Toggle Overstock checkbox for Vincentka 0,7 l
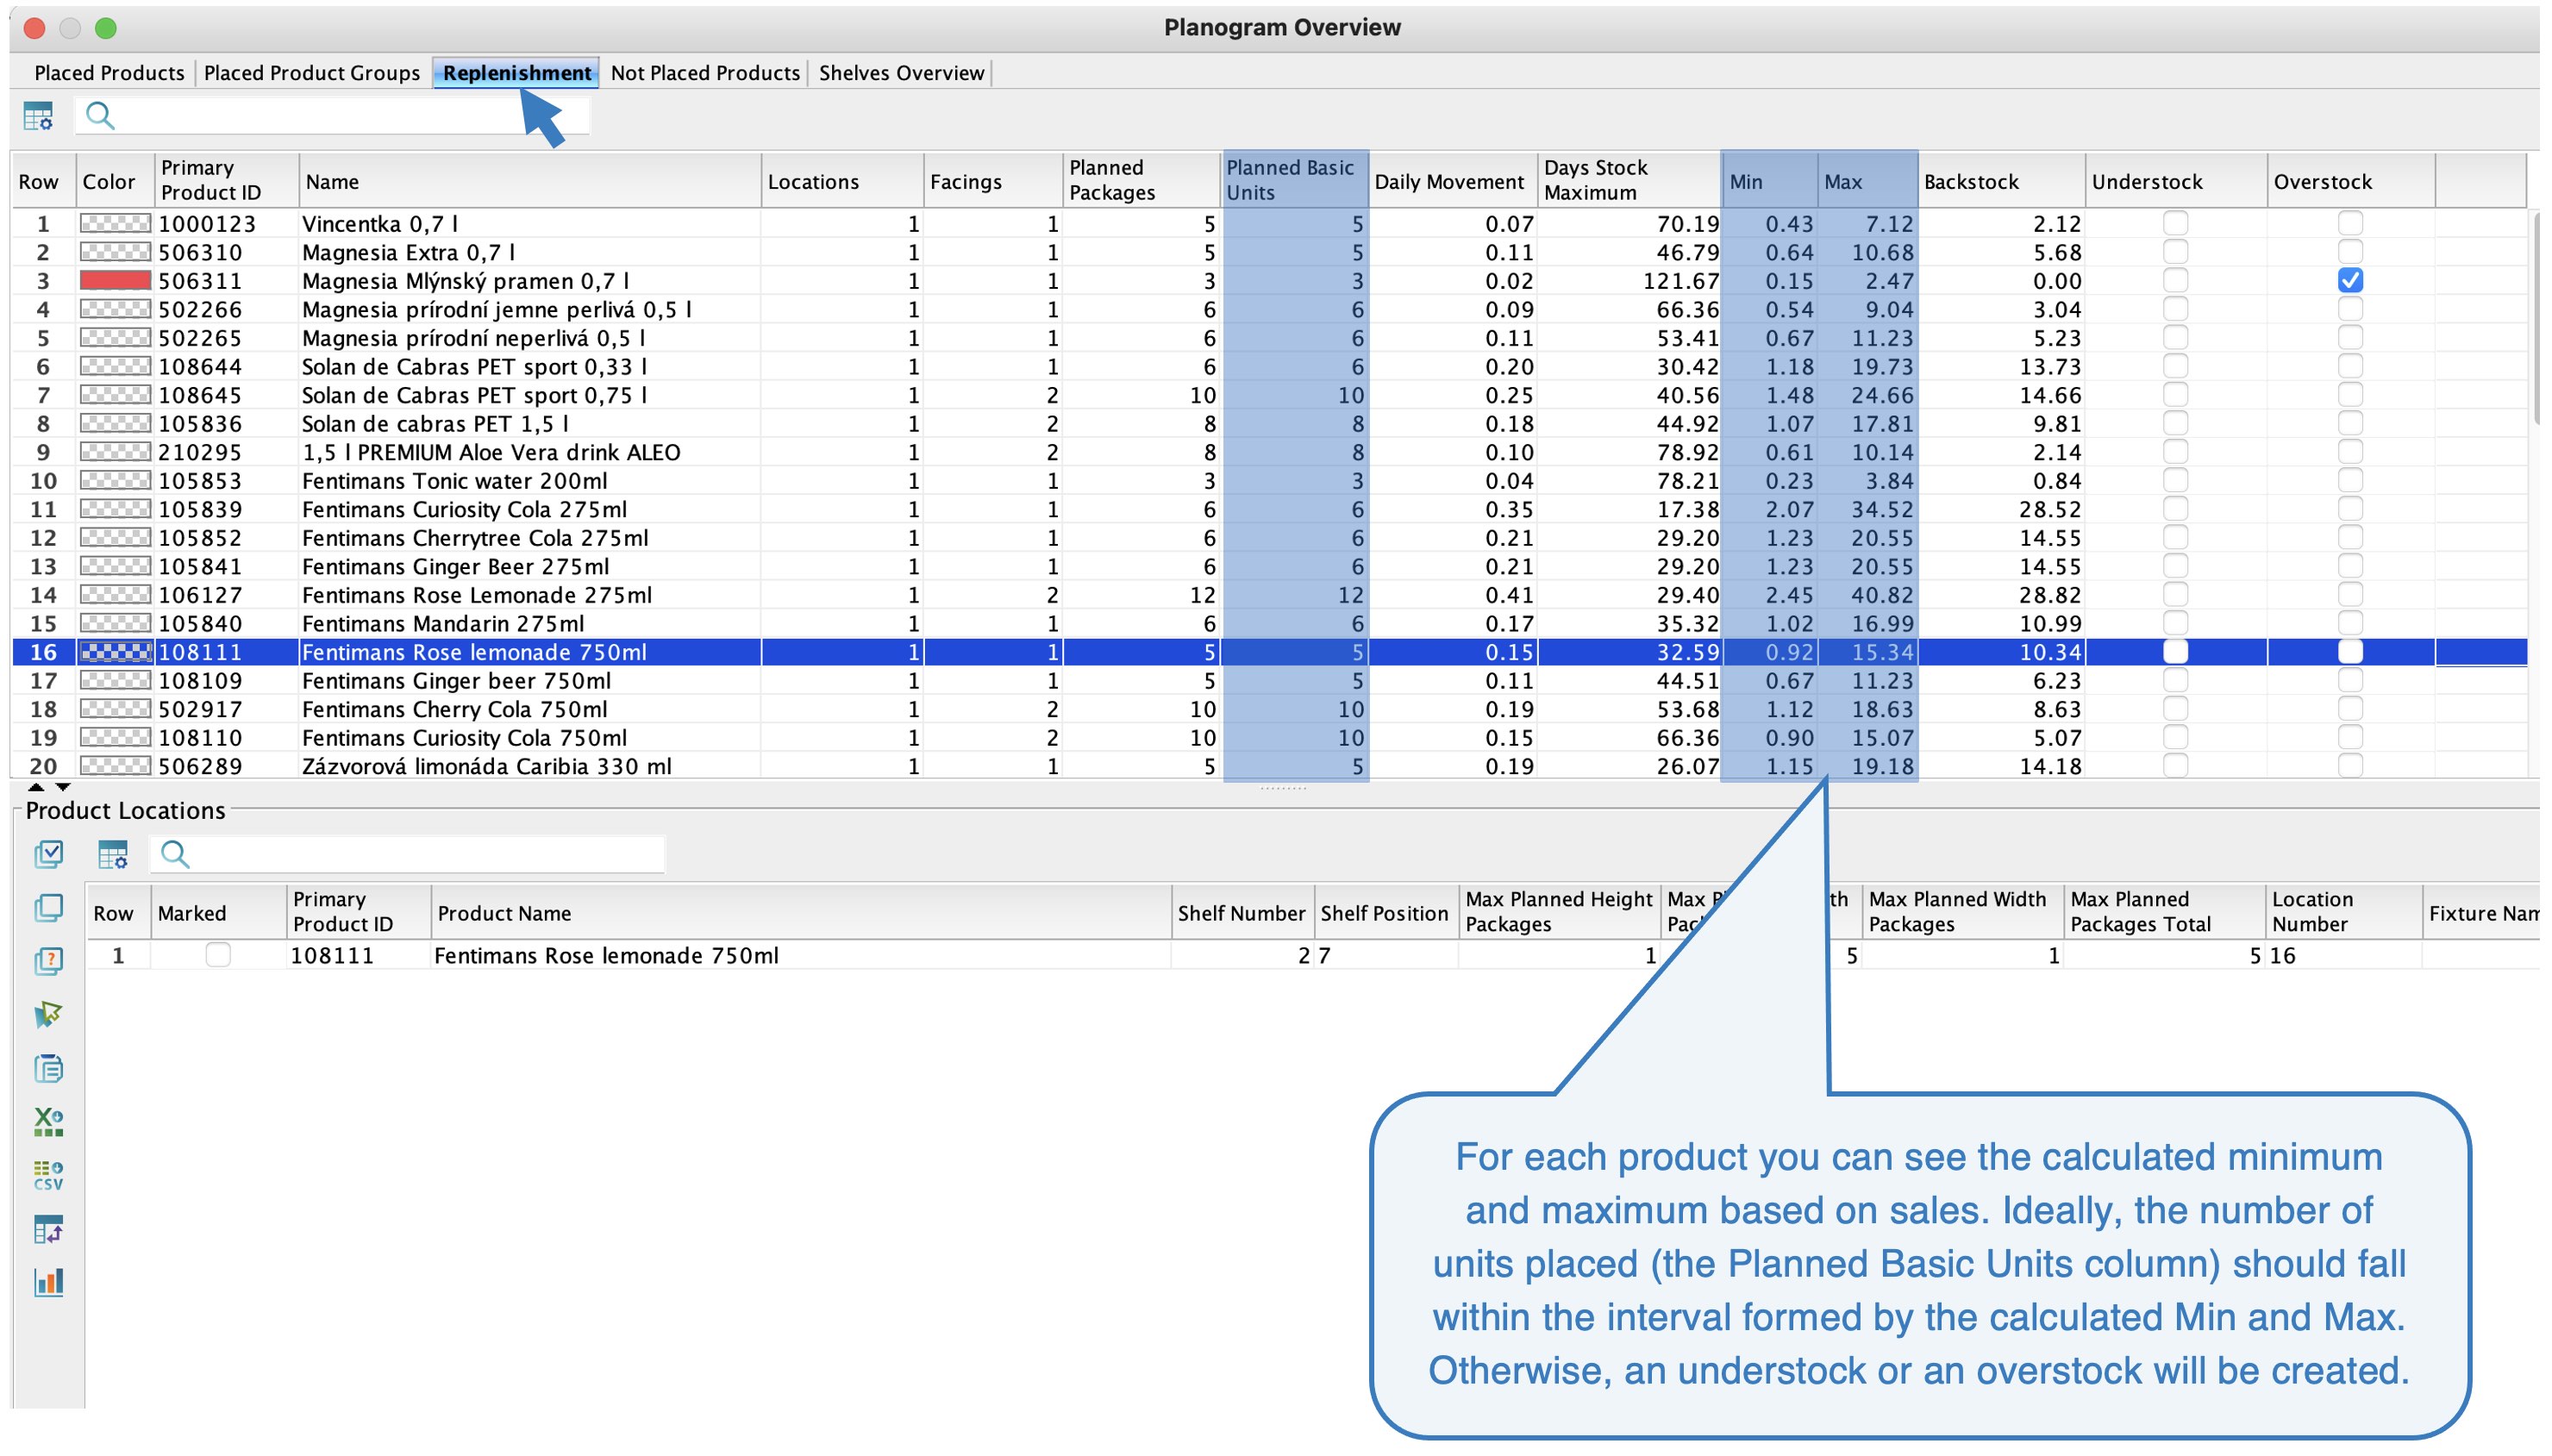This screenshot has height=1456, width=2552. coord(2350,223)
